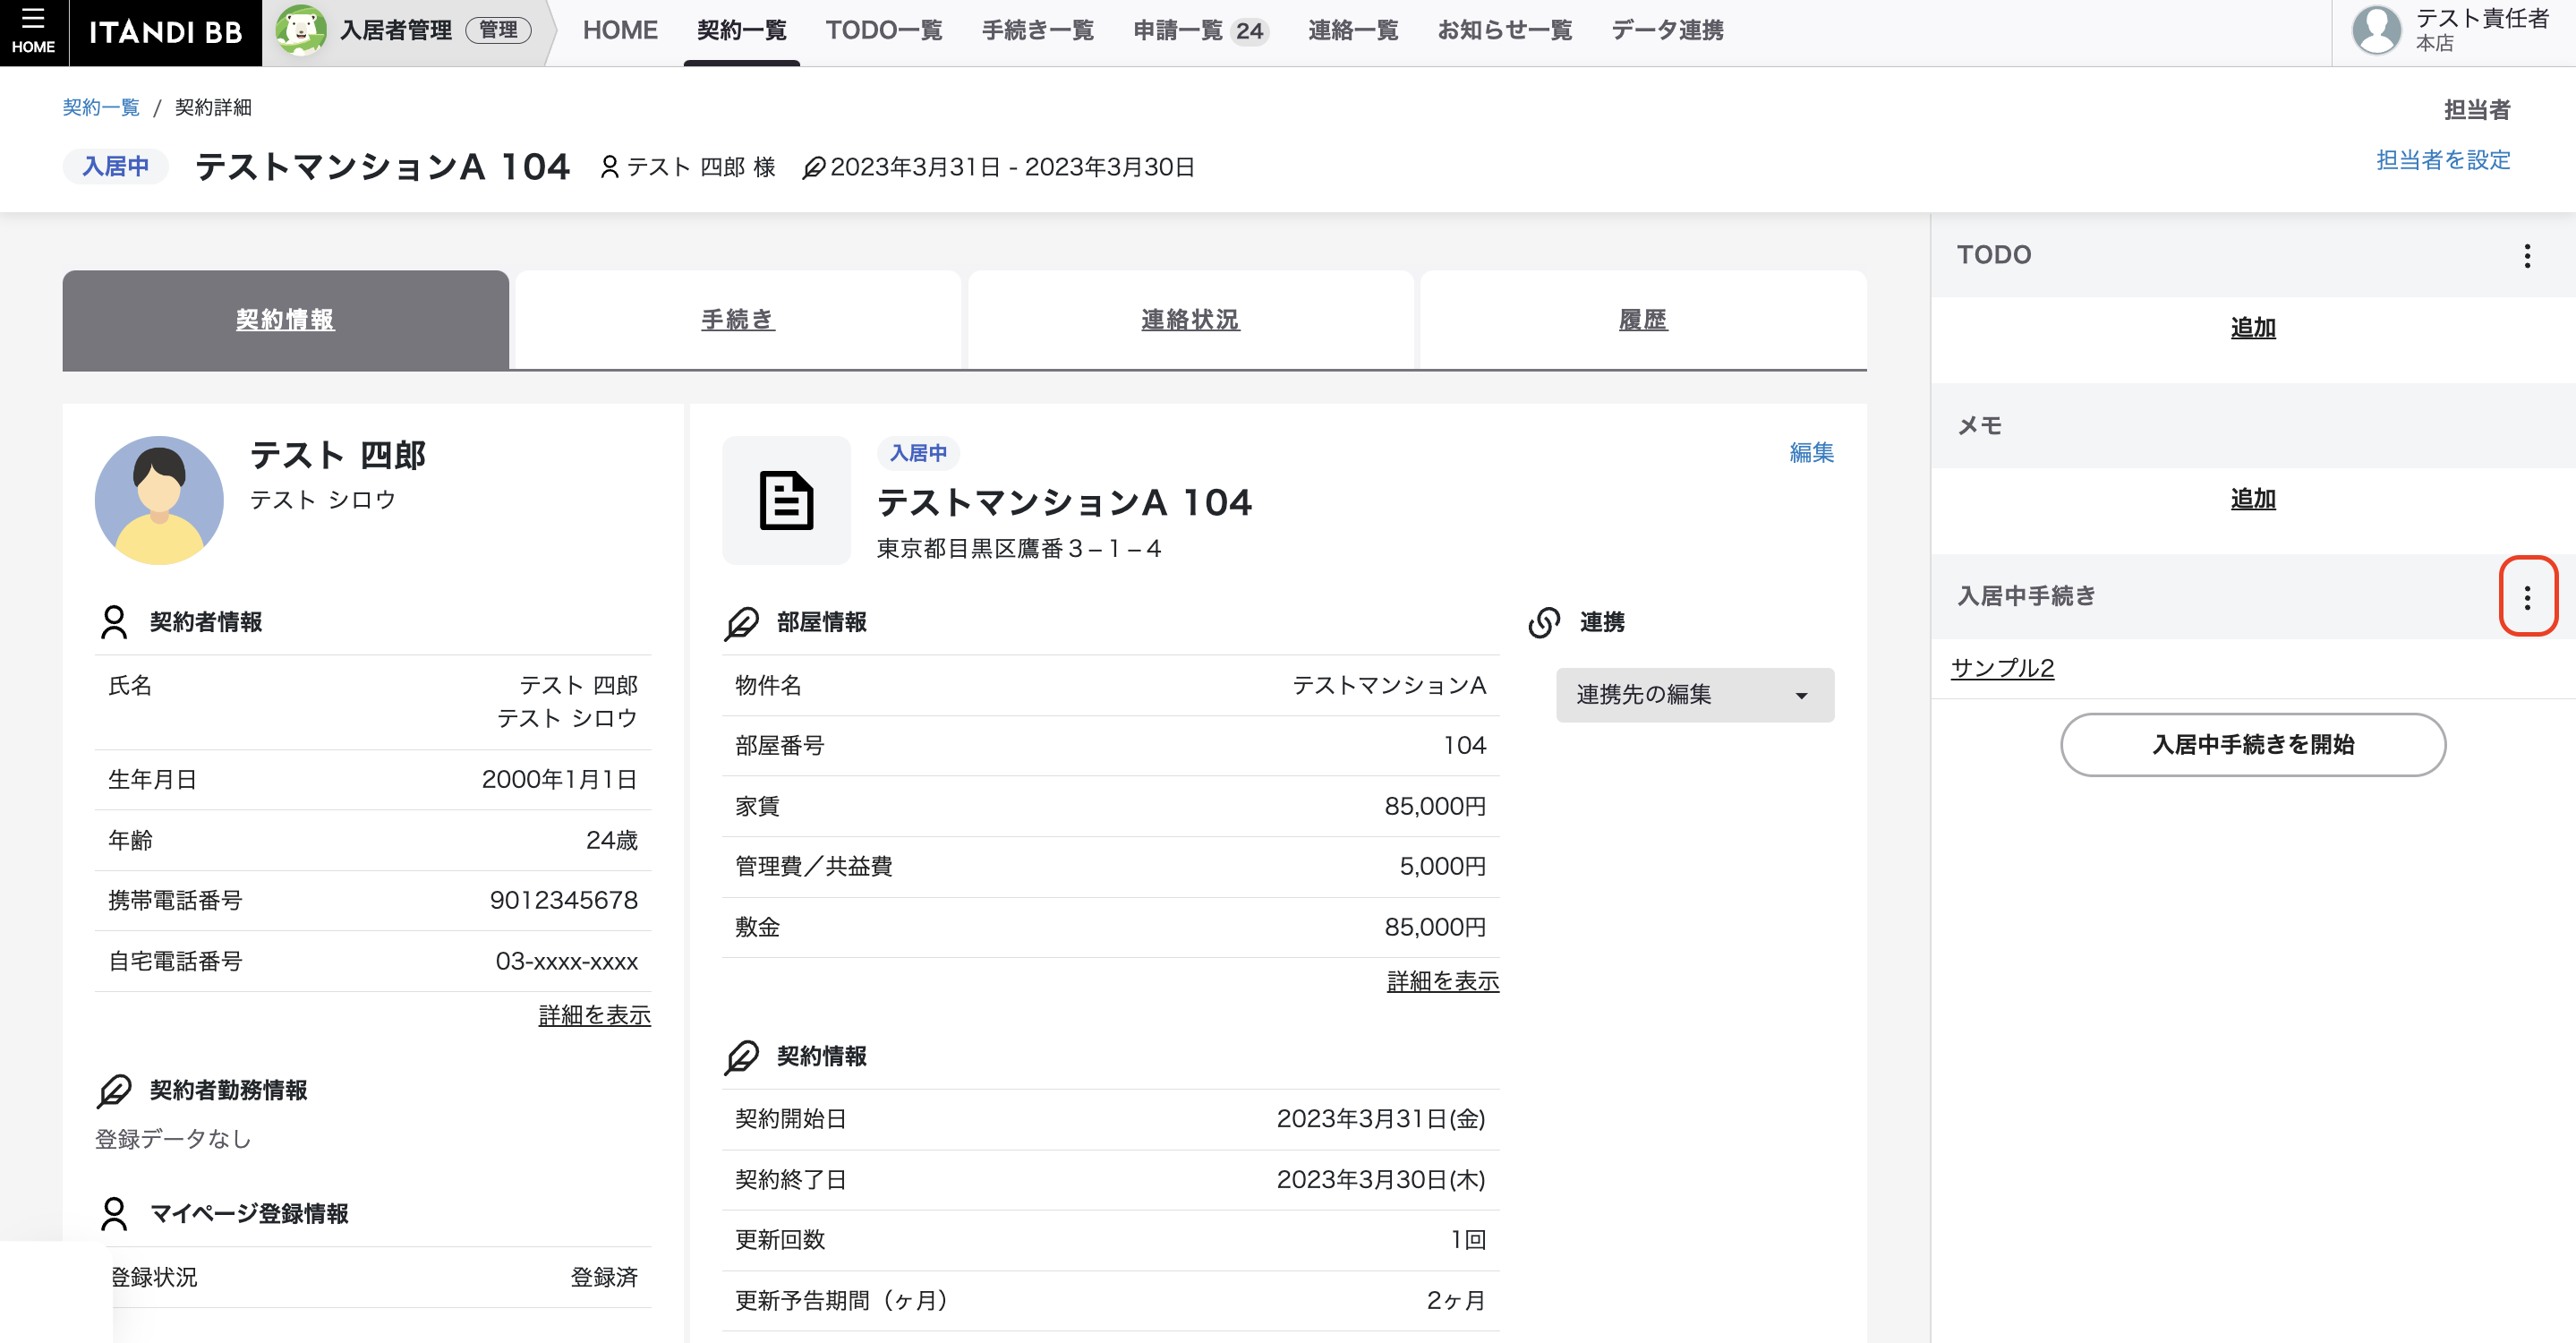Screen dimensions: 2576x1343
Task: Open the TODO section three-dot menu
Action: (2527, 256)
